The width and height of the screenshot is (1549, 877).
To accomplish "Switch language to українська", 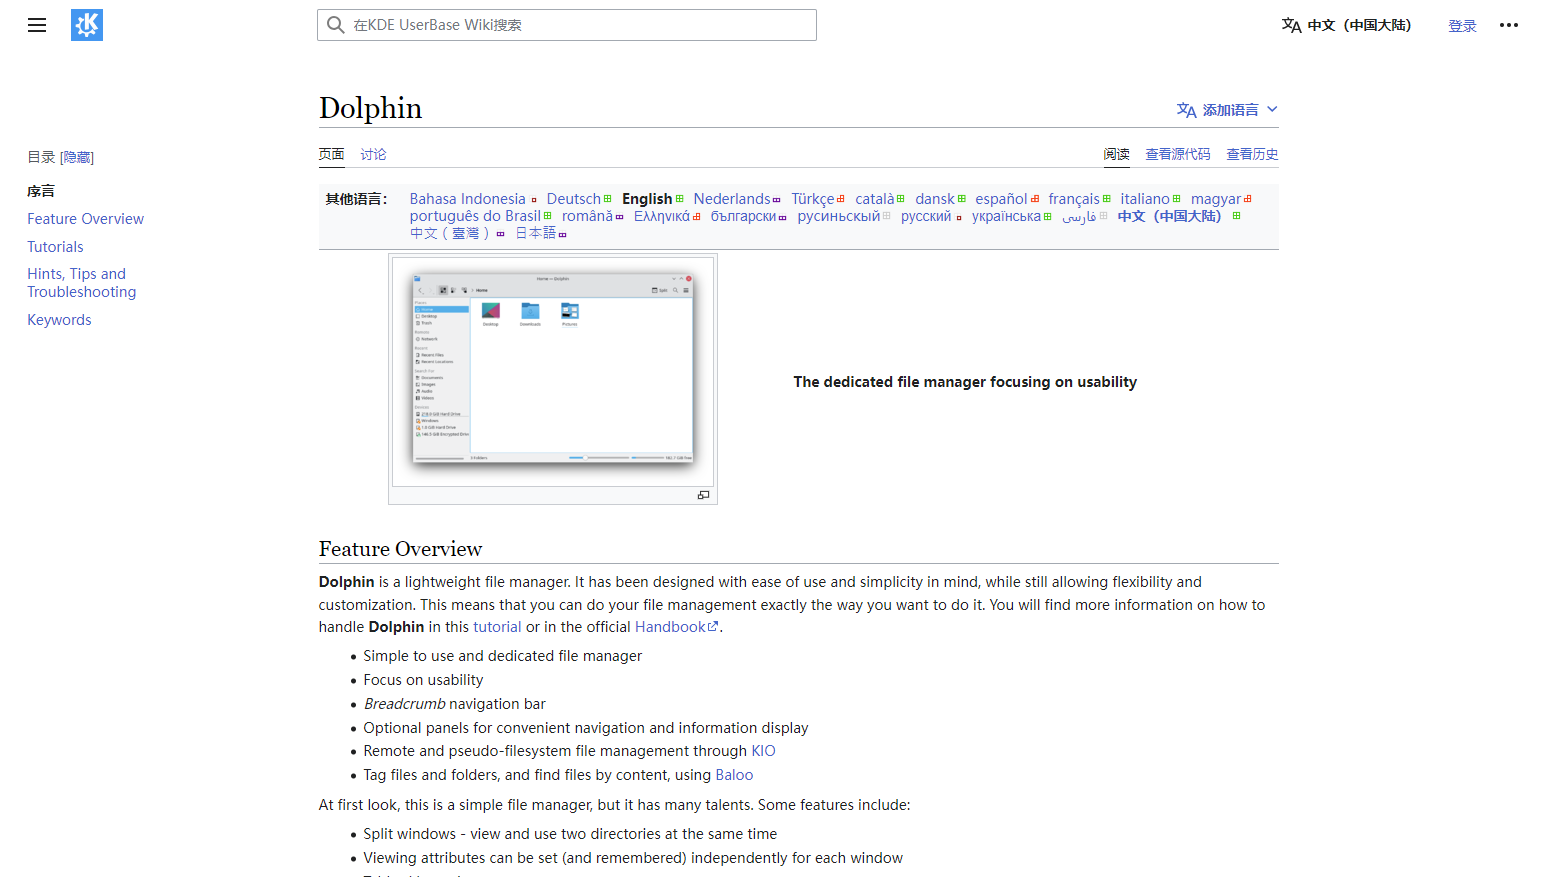I will pos(1006,216).
